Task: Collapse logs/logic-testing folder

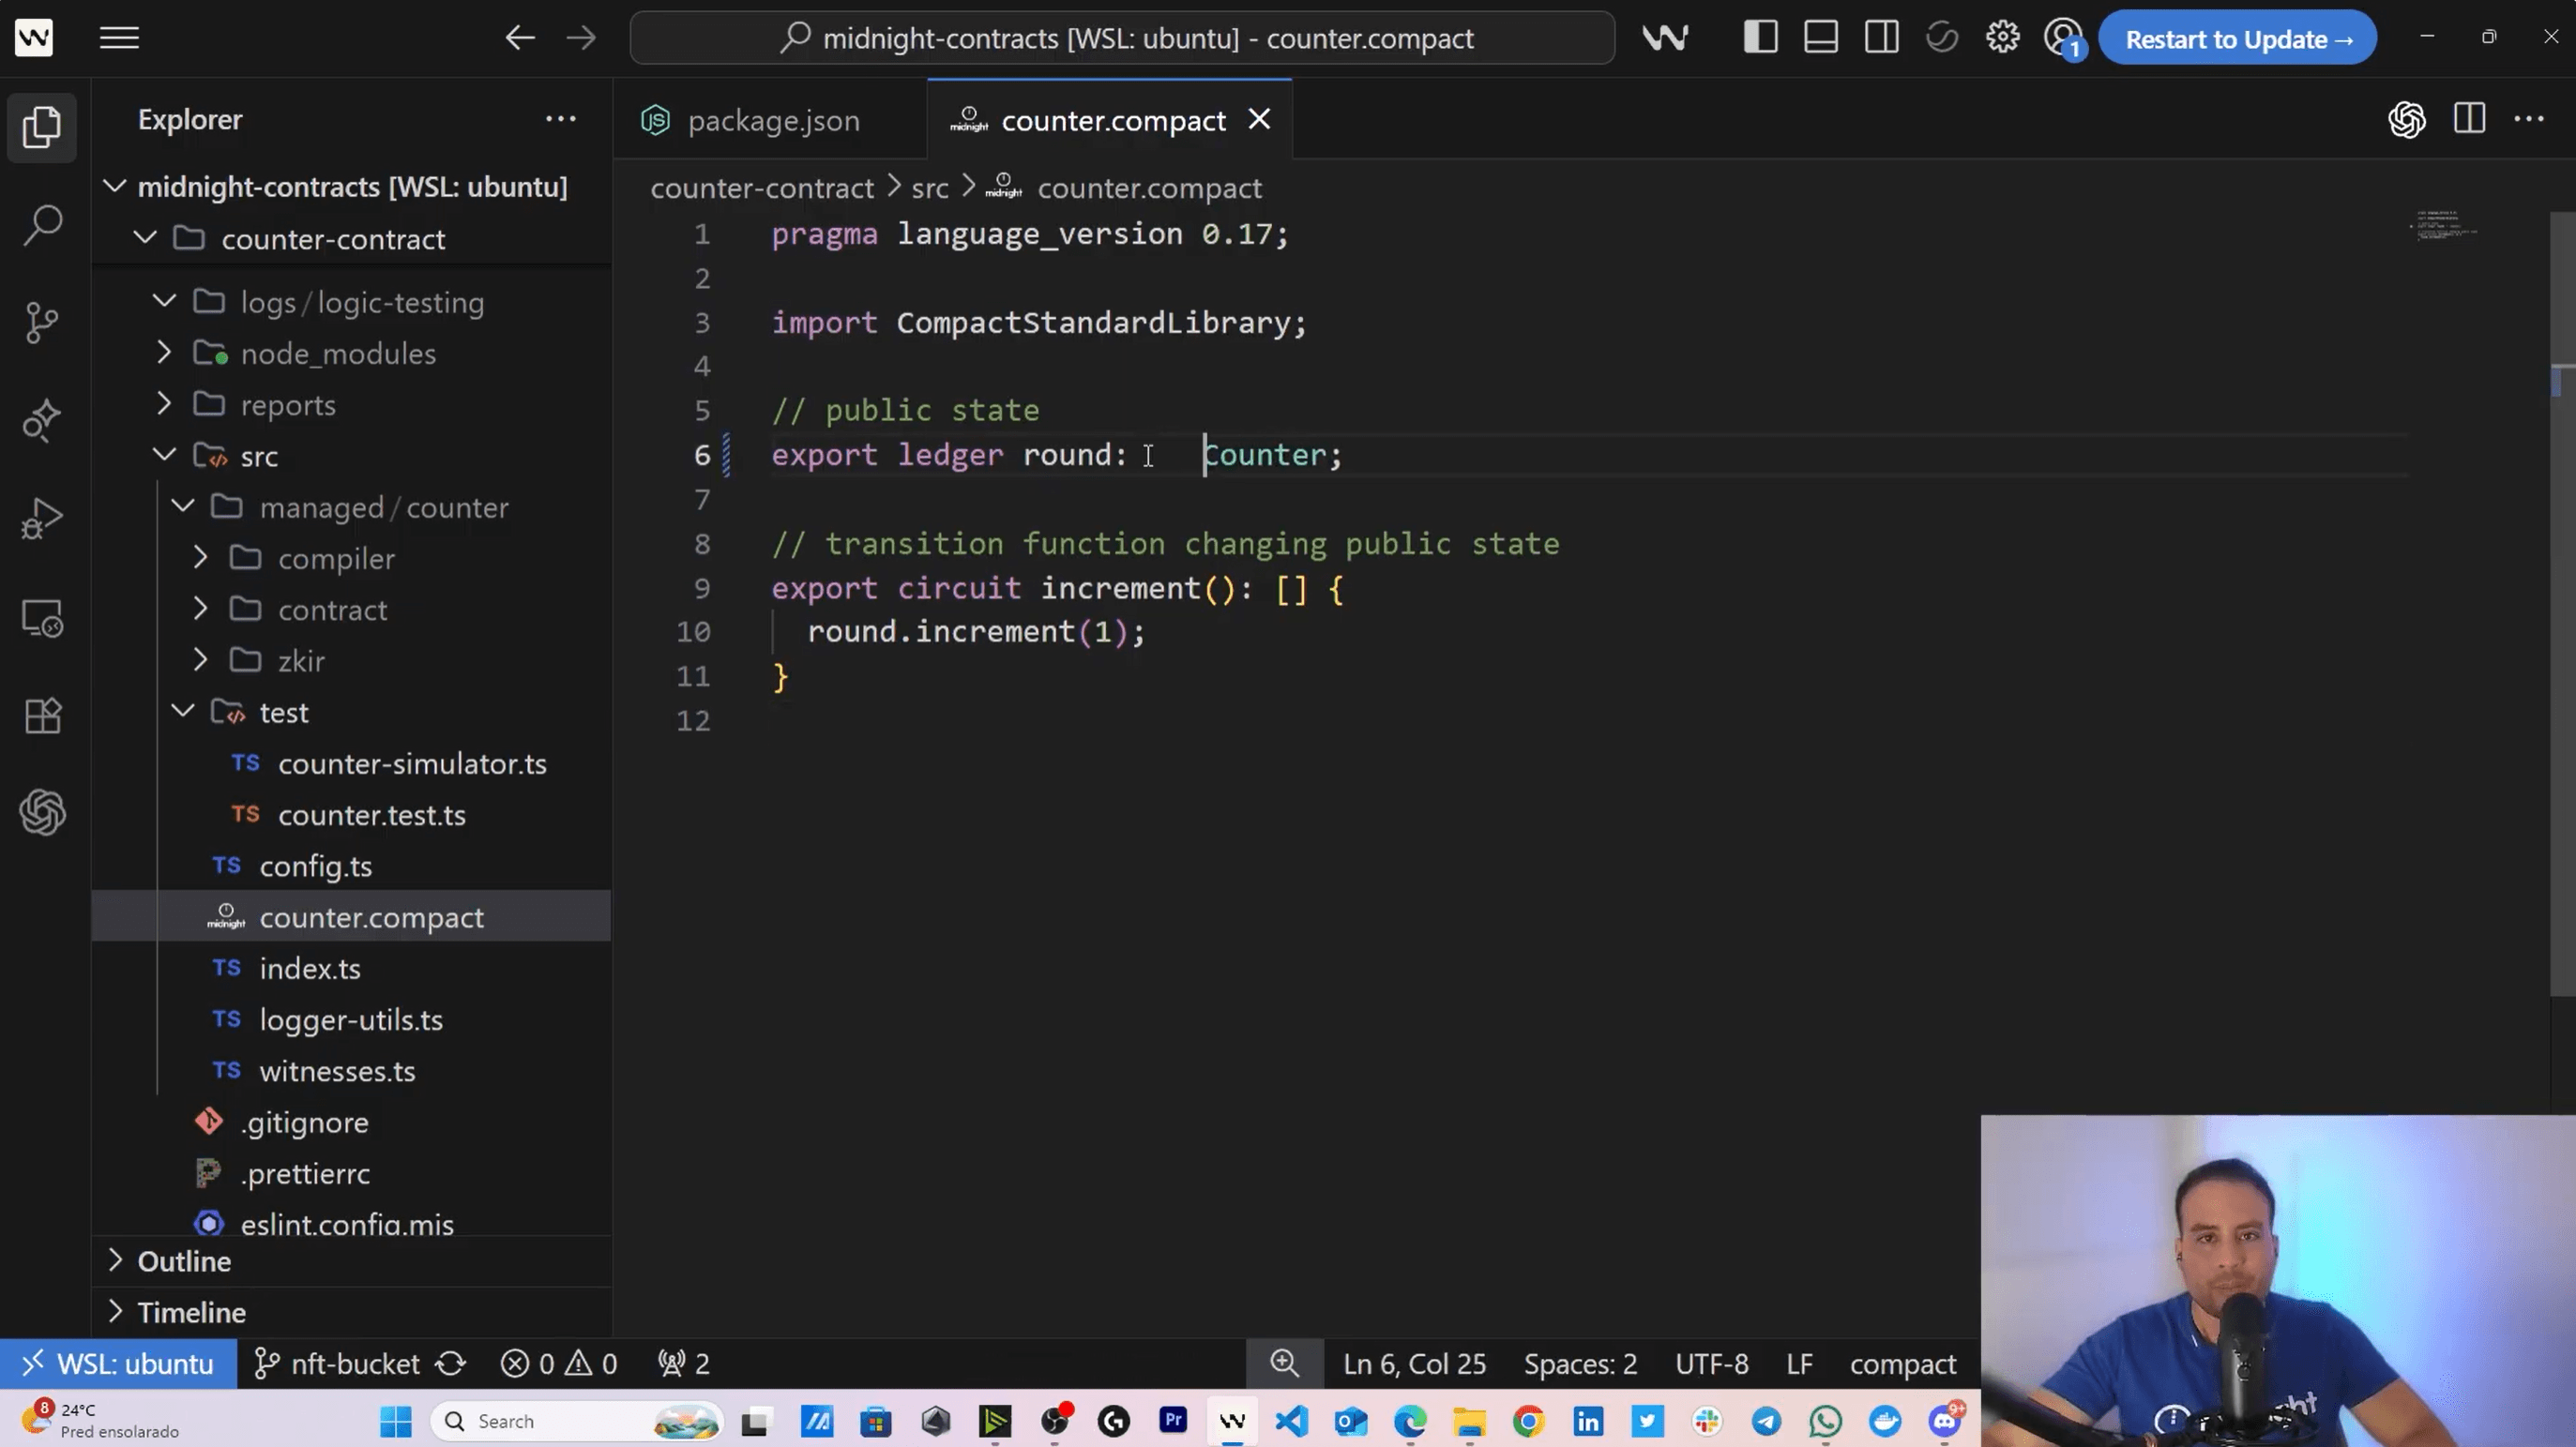Action: [165, 301]
